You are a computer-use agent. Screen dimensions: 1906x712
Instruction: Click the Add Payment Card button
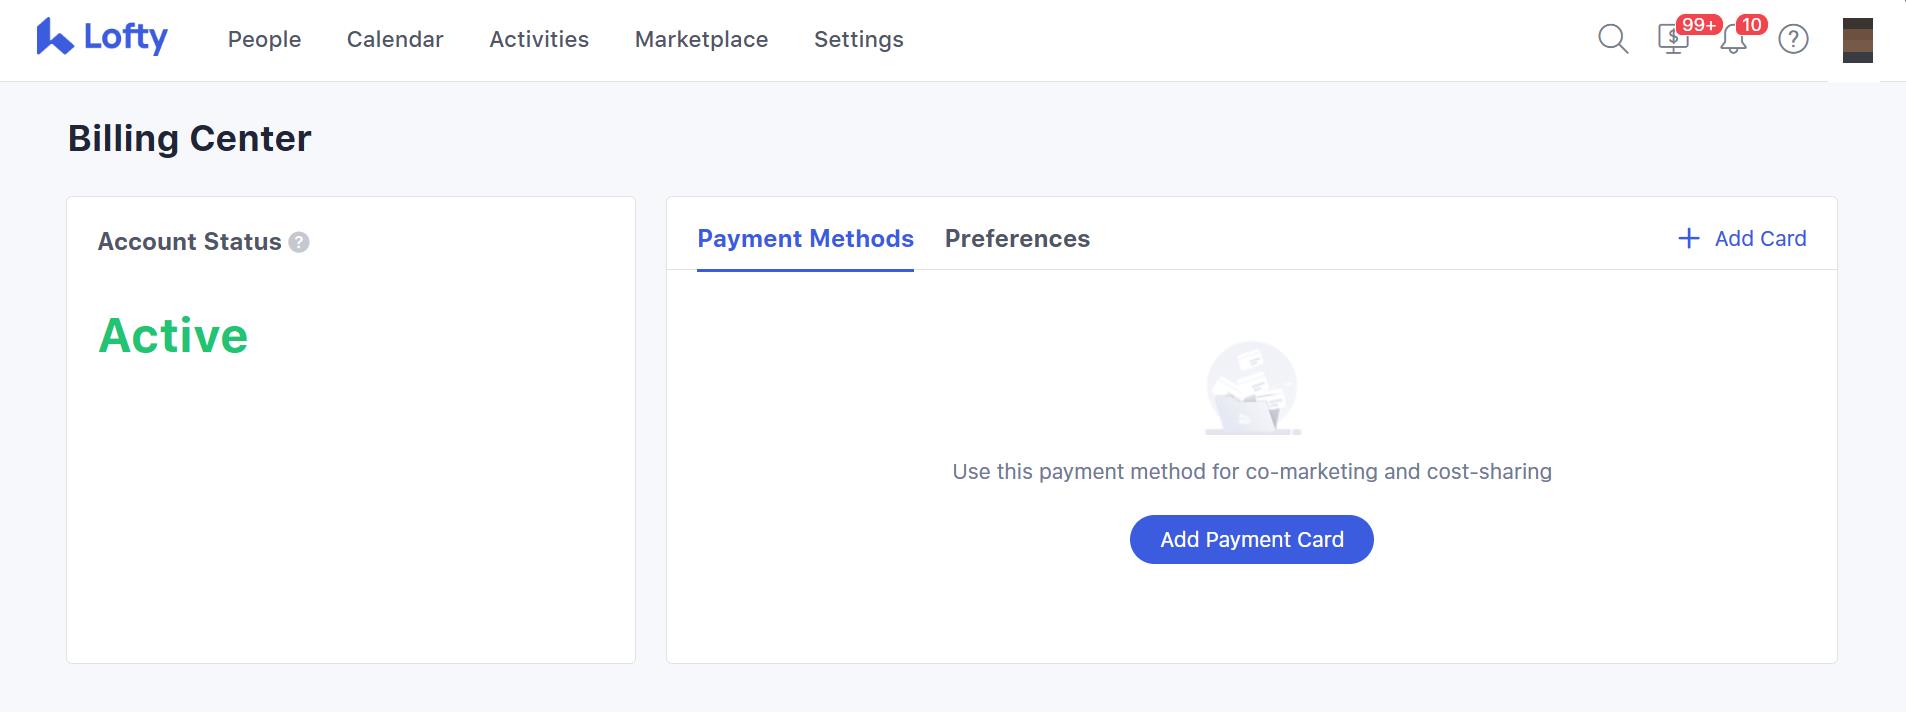point(1252,539)
